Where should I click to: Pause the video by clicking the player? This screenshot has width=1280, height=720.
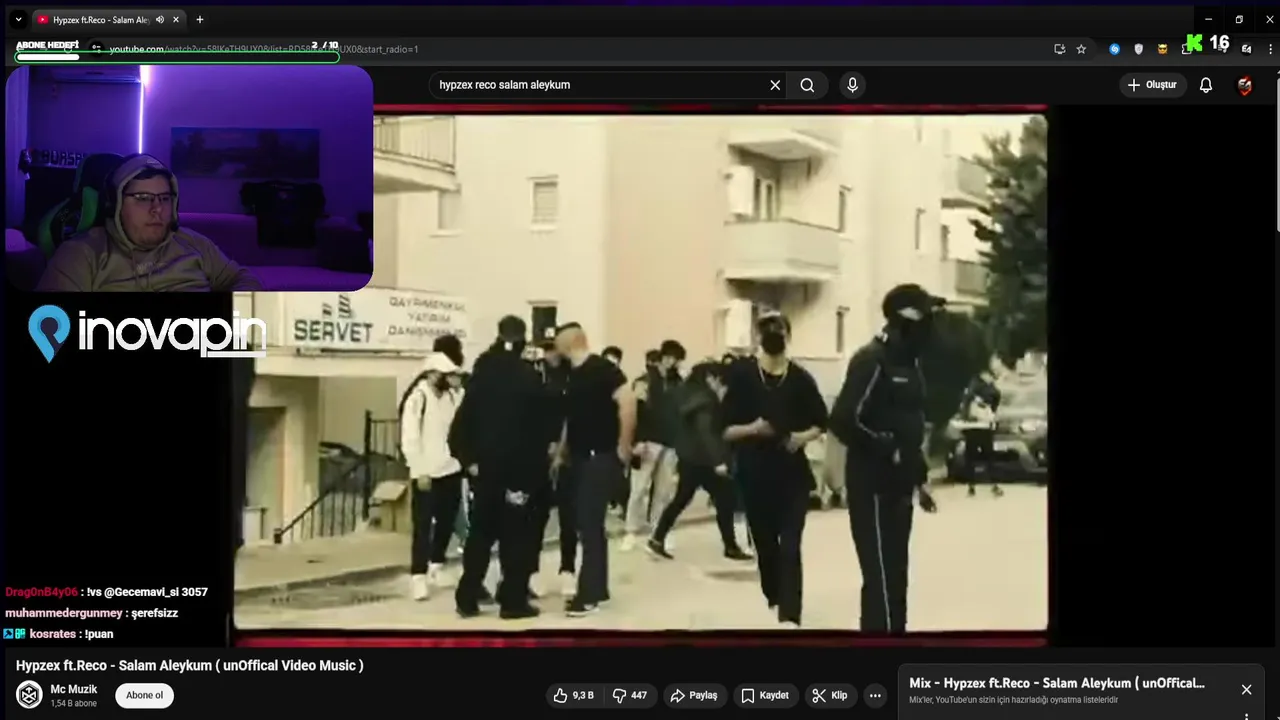640,375
